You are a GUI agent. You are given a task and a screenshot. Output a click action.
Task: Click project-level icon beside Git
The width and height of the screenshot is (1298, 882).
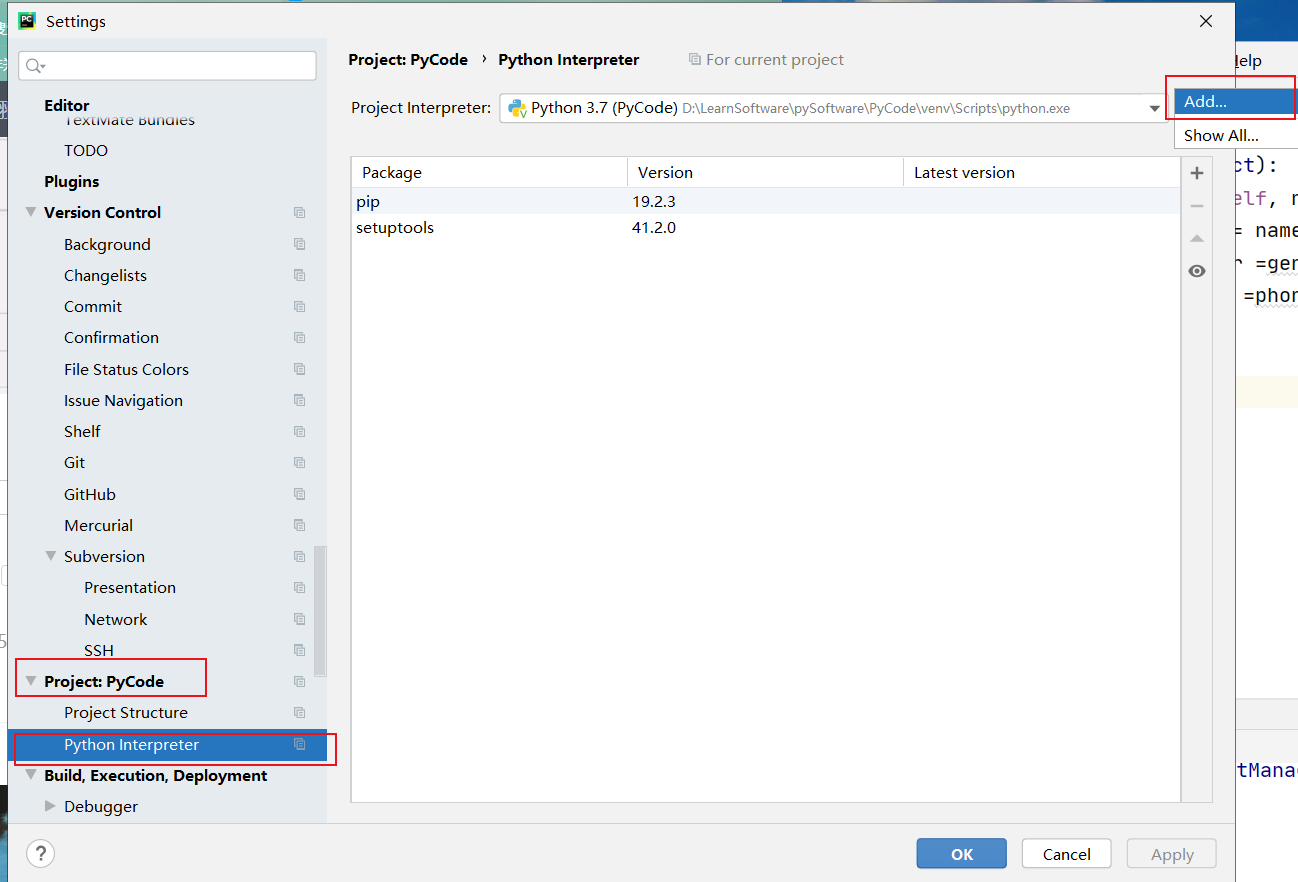coord(299,462)
